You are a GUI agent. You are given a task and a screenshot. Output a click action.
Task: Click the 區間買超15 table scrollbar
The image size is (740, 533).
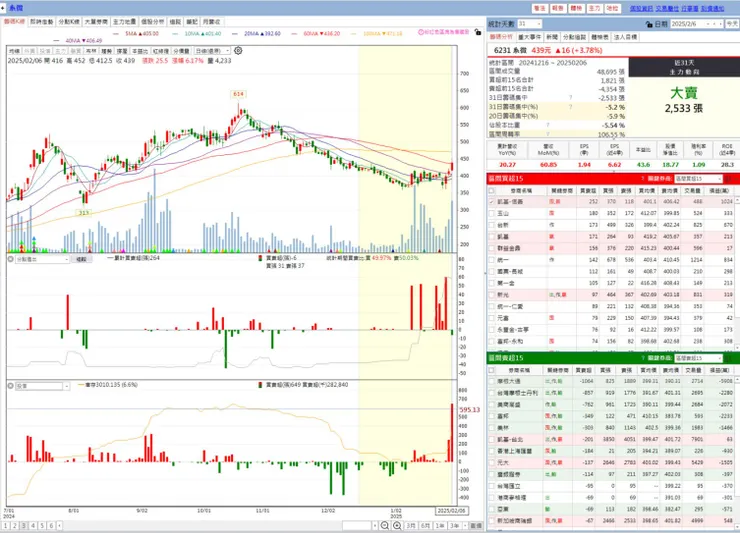pyautogui.click(x=737, y=274)
